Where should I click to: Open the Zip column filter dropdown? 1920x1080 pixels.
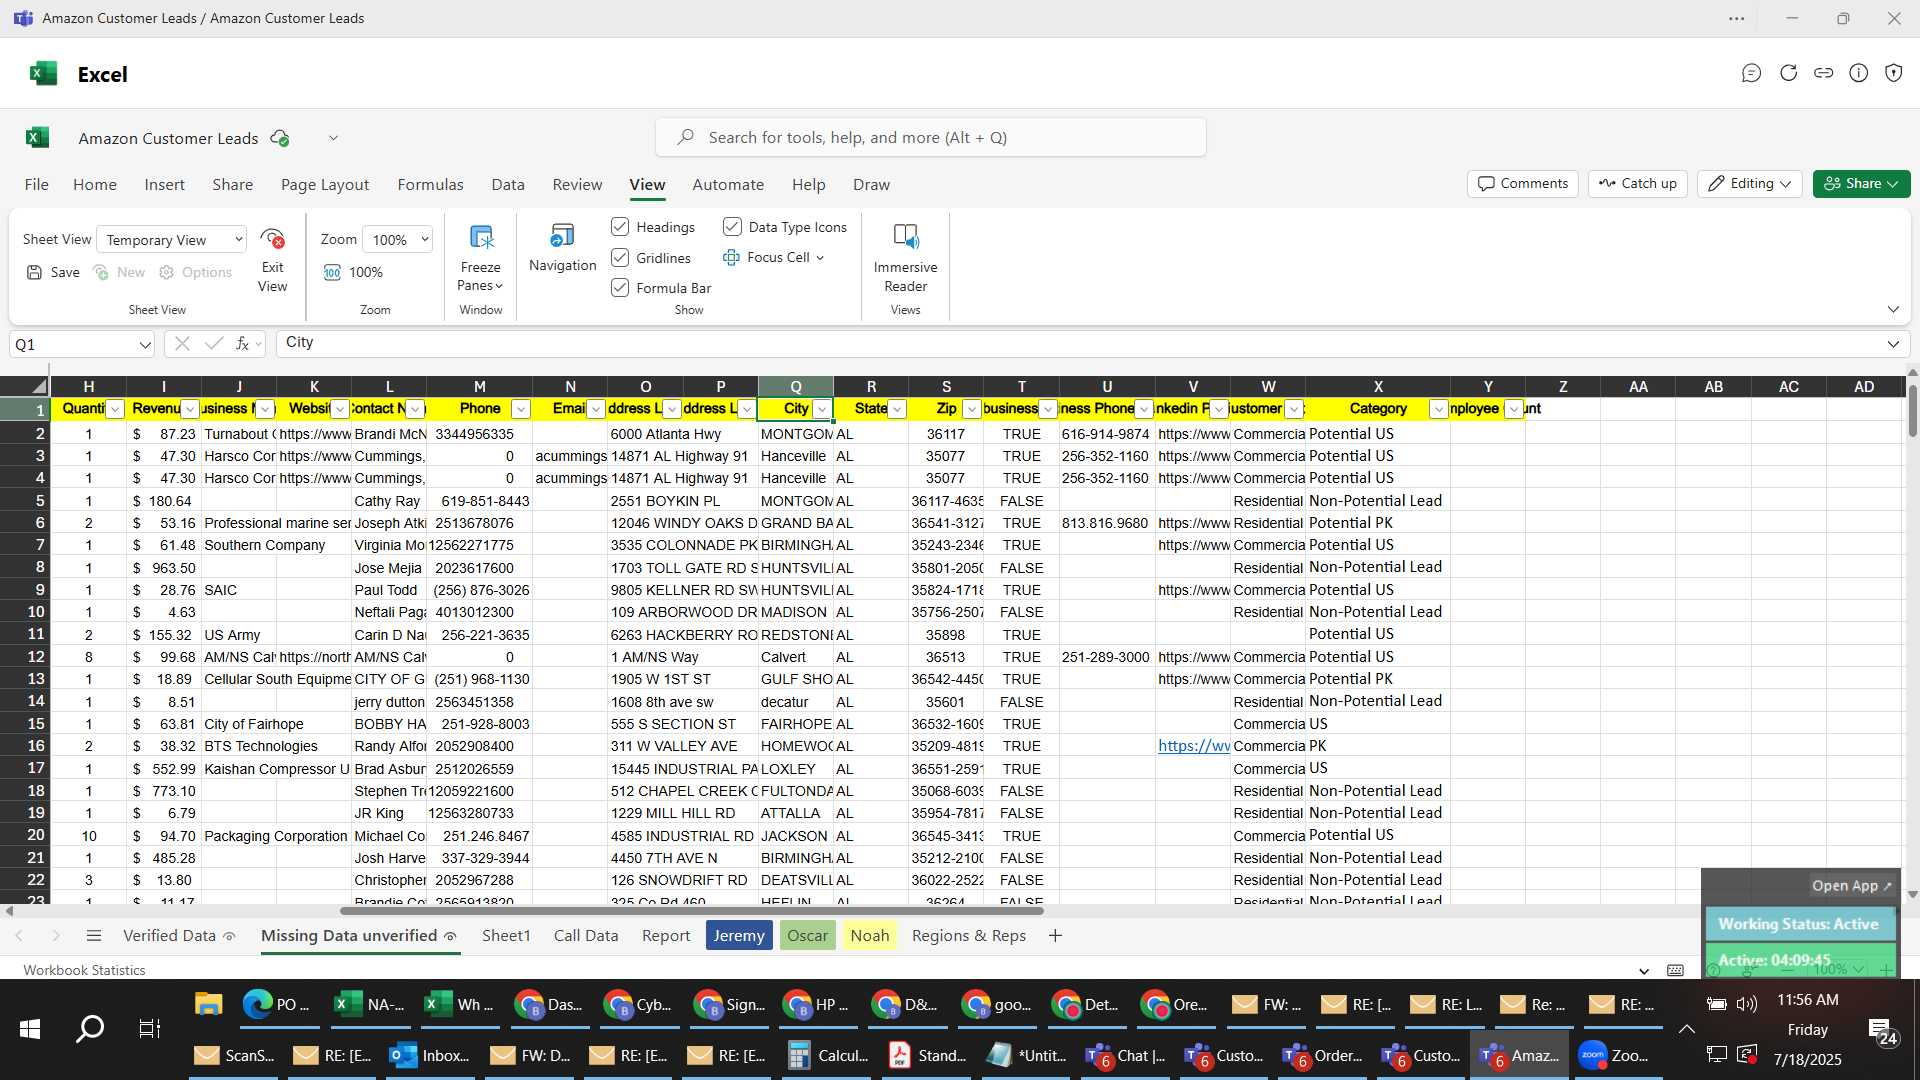[x=972, y=409]
